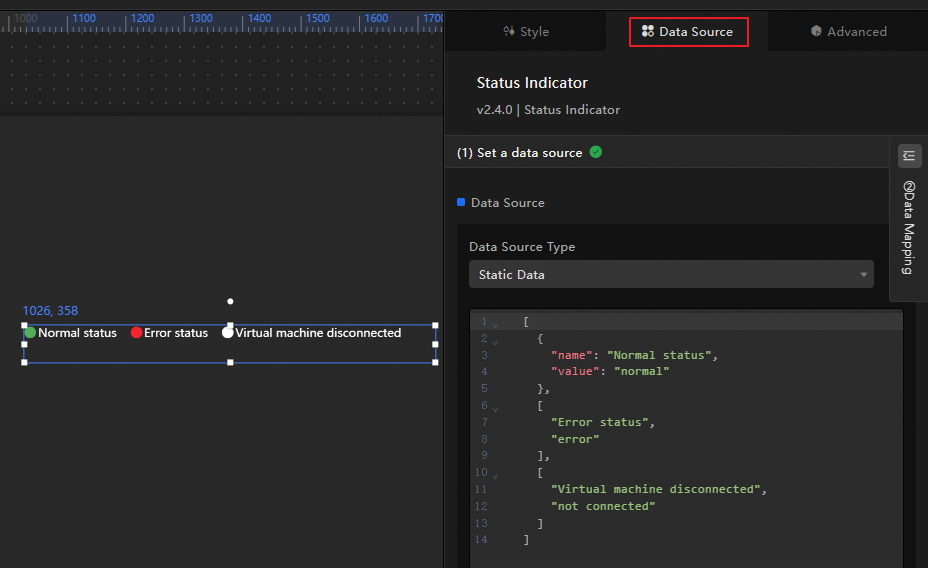Go to the Advanced tab
The height and width of the screenshot is (568, 928).
click(x=848, y=32)
